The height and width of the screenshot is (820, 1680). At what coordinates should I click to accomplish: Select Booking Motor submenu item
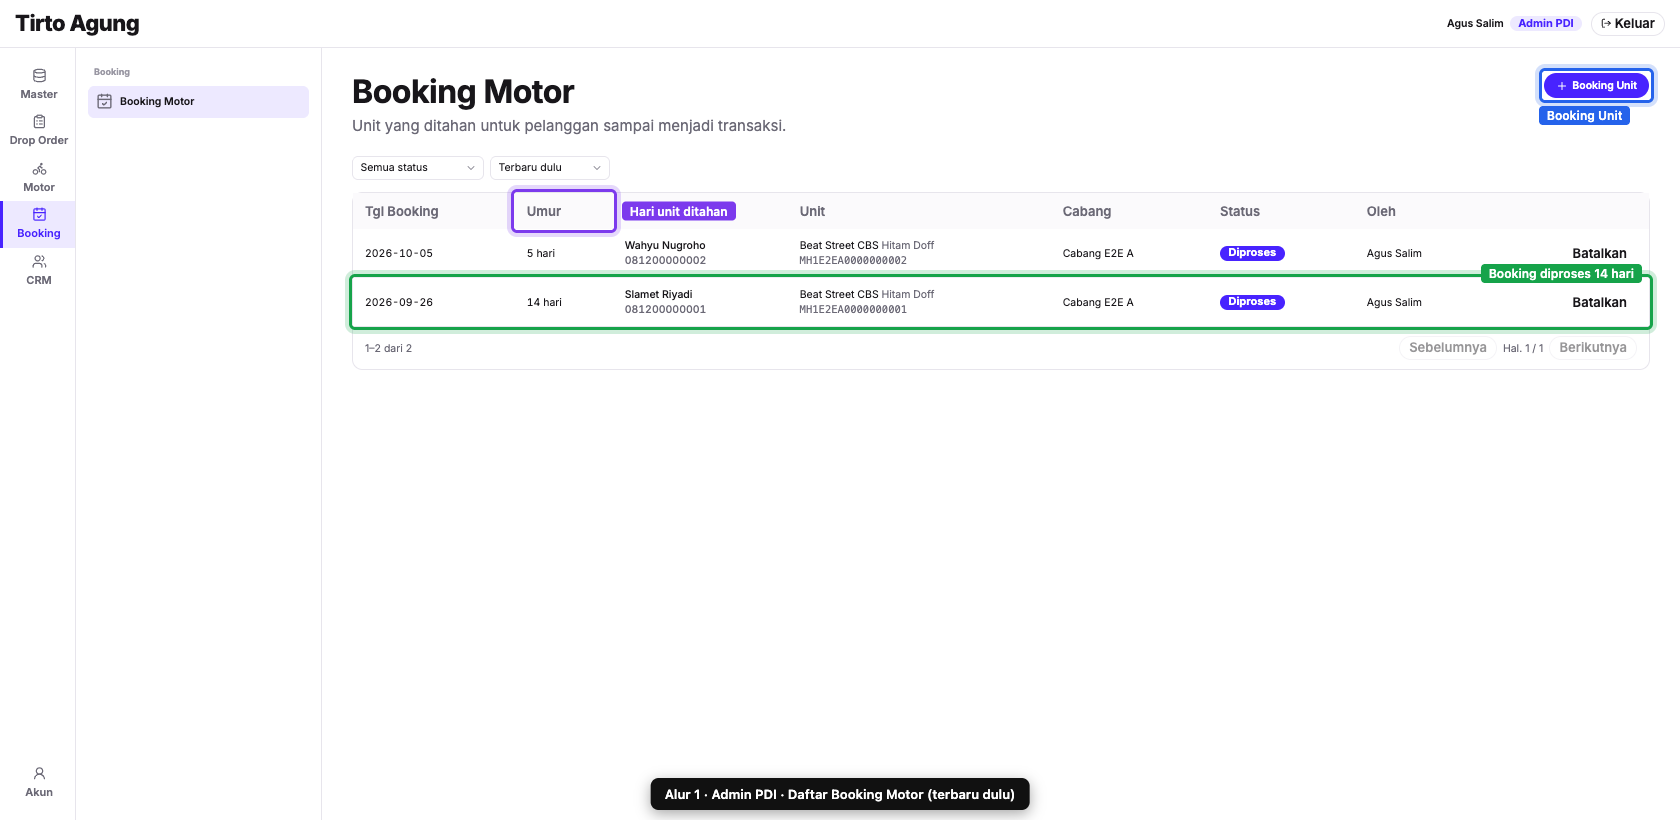[x=198, y=102]
